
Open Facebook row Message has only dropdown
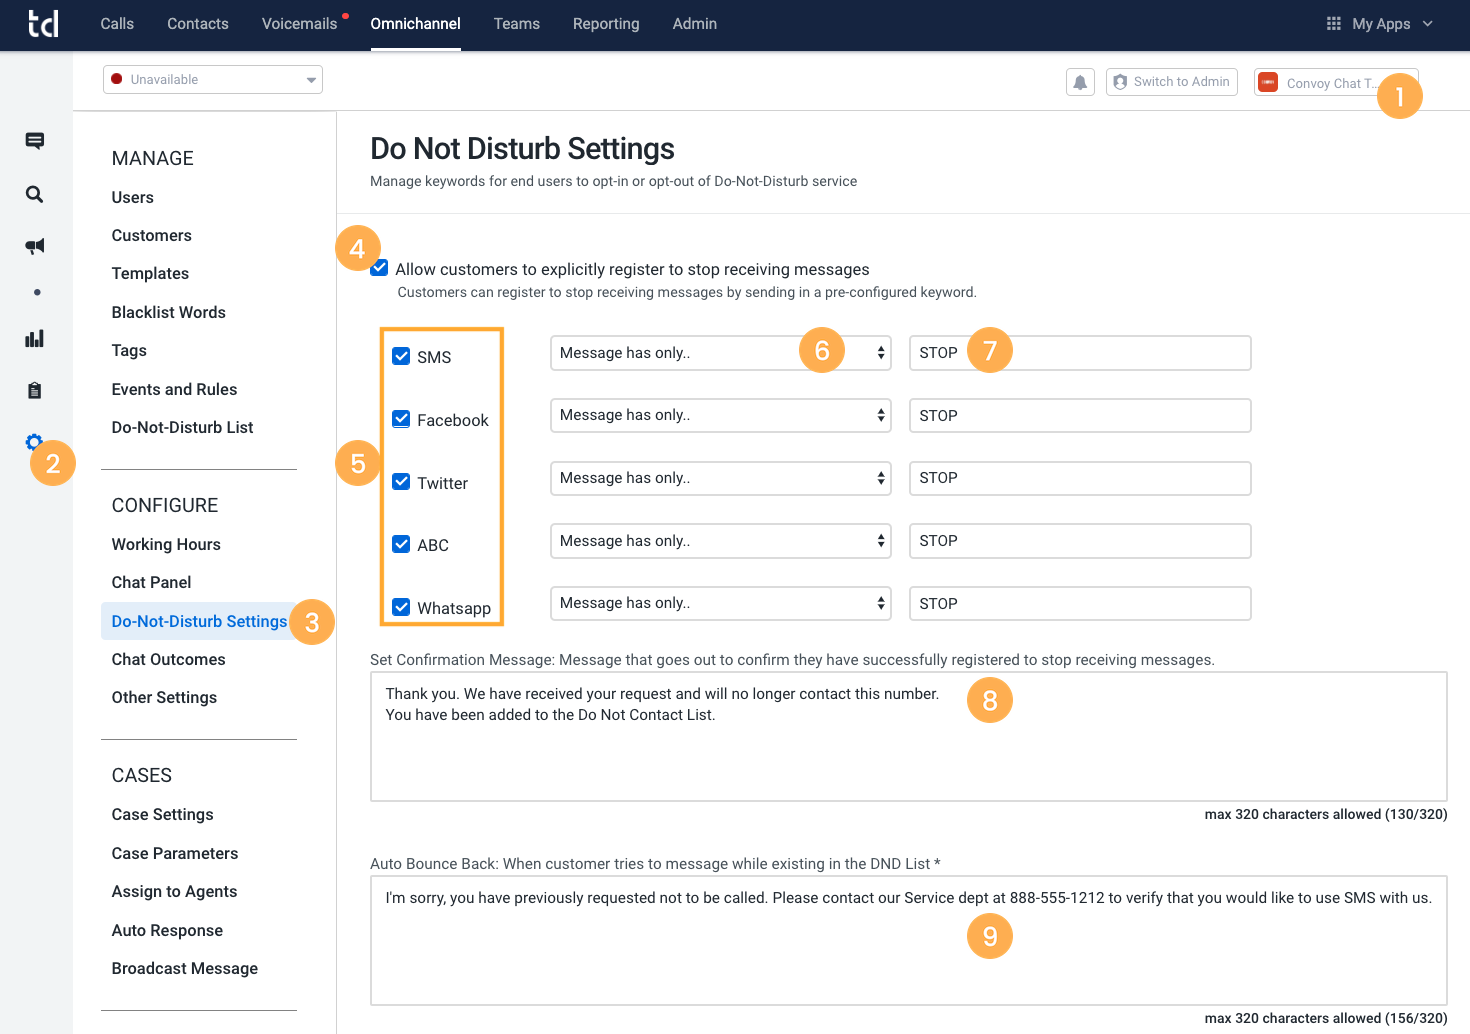[721, 415]
